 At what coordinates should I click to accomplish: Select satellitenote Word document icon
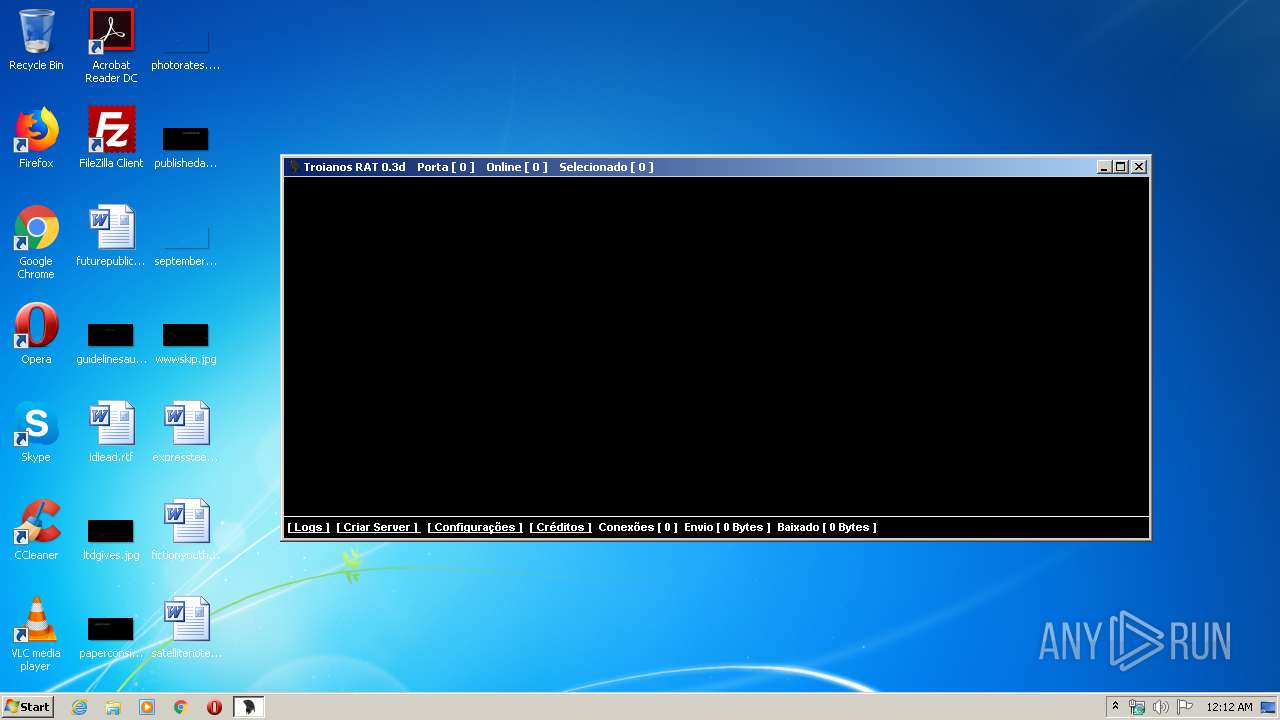(x=185, y=628)
